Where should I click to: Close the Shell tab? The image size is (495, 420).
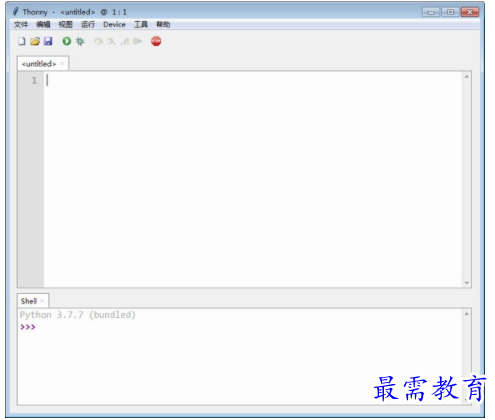(42, 301)
